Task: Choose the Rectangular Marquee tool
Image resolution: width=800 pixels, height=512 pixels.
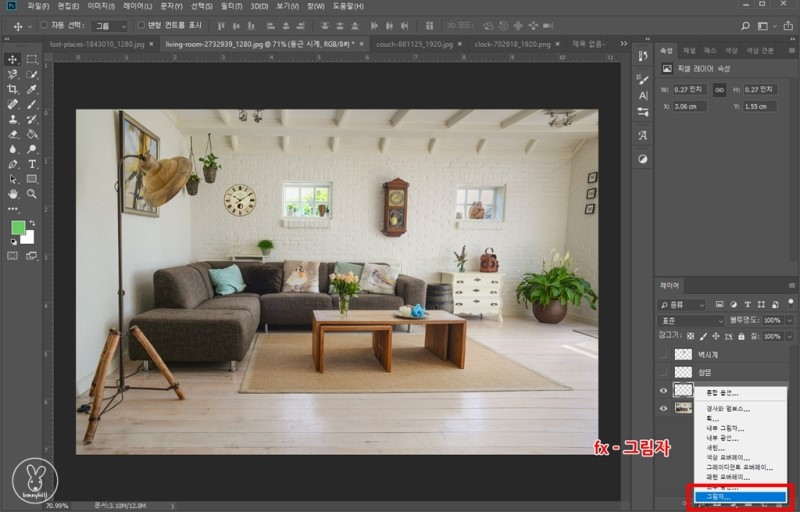Action: (32, 59)
